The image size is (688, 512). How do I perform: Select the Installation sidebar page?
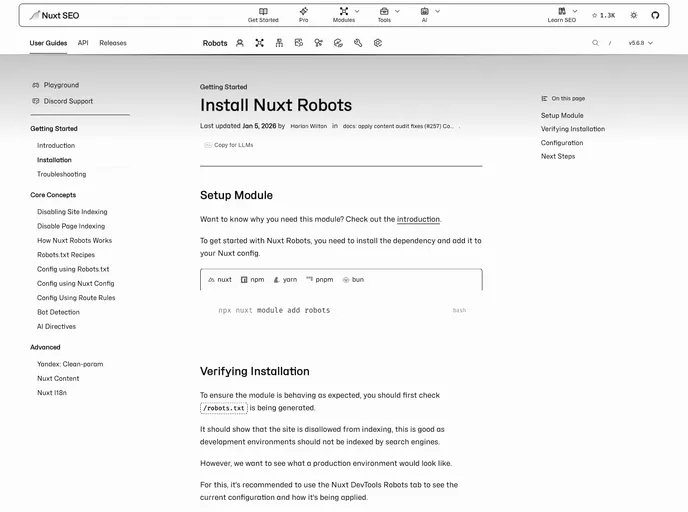[x=54, y=160]
